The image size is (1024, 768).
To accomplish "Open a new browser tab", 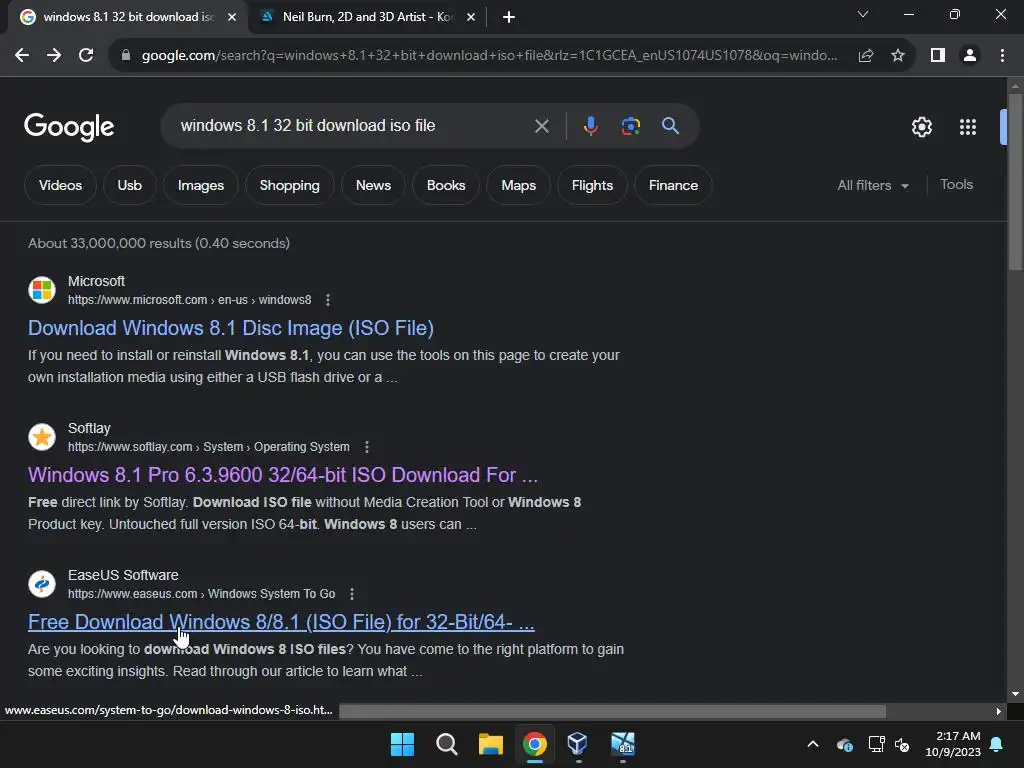I will pos(509,17).
